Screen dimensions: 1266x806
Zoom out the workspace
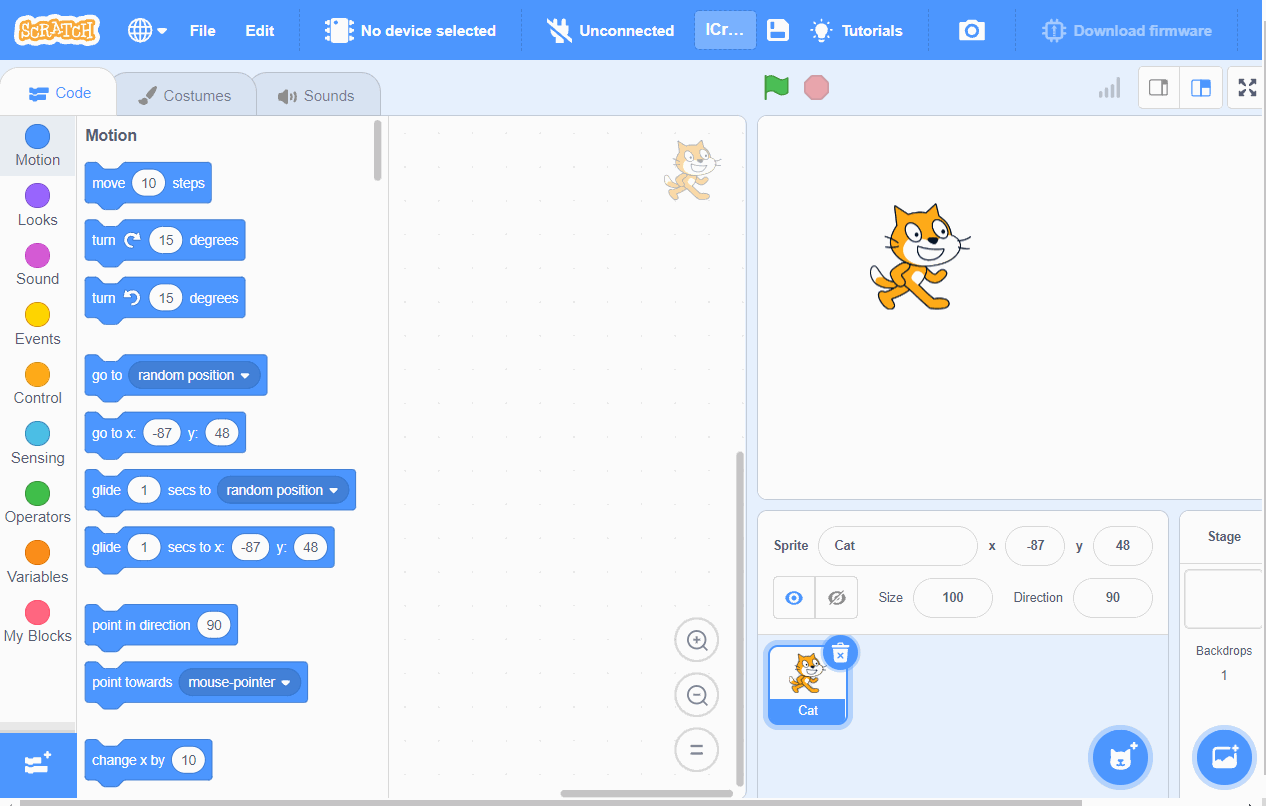(x=697, y=695)
